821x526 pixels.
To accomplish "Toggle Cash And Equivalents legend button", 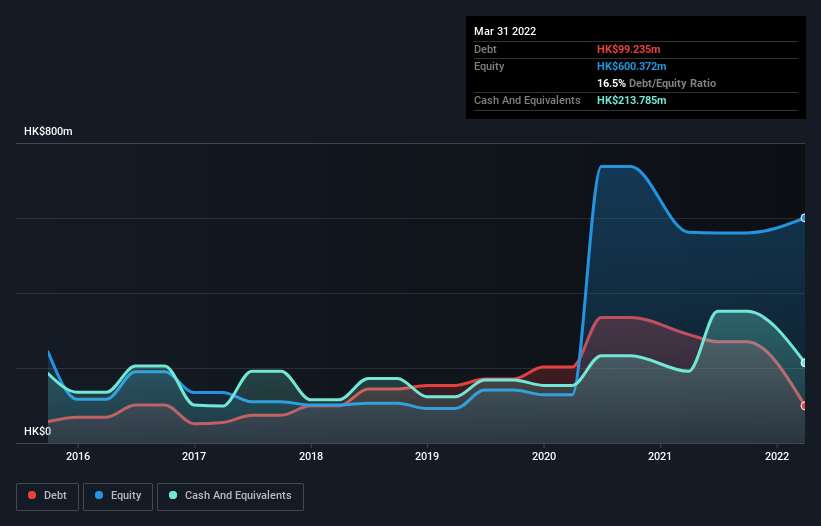I will coord(230,496).
